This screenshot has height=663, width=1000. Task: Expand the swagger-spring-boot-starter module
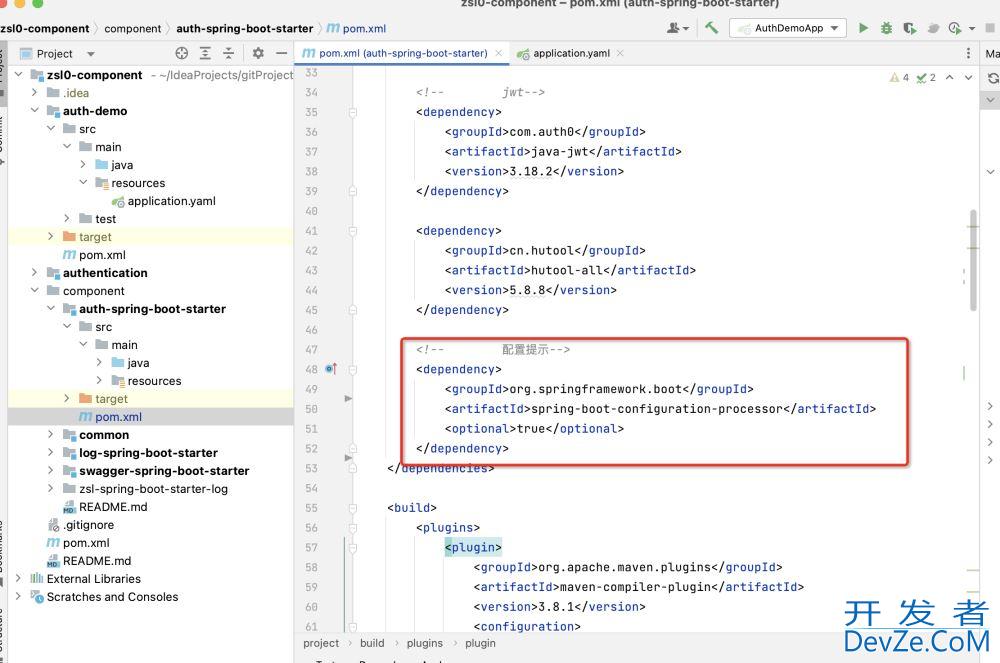point(51,470)
